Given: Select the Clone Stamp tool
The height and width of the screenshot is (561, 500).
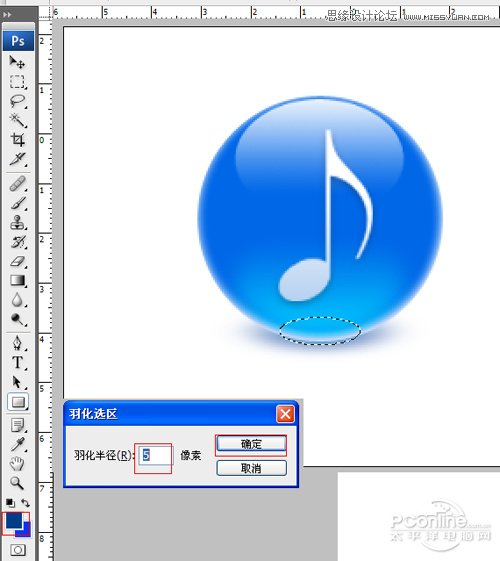Looking at the screenshot, I should click(x=17, y=222).
